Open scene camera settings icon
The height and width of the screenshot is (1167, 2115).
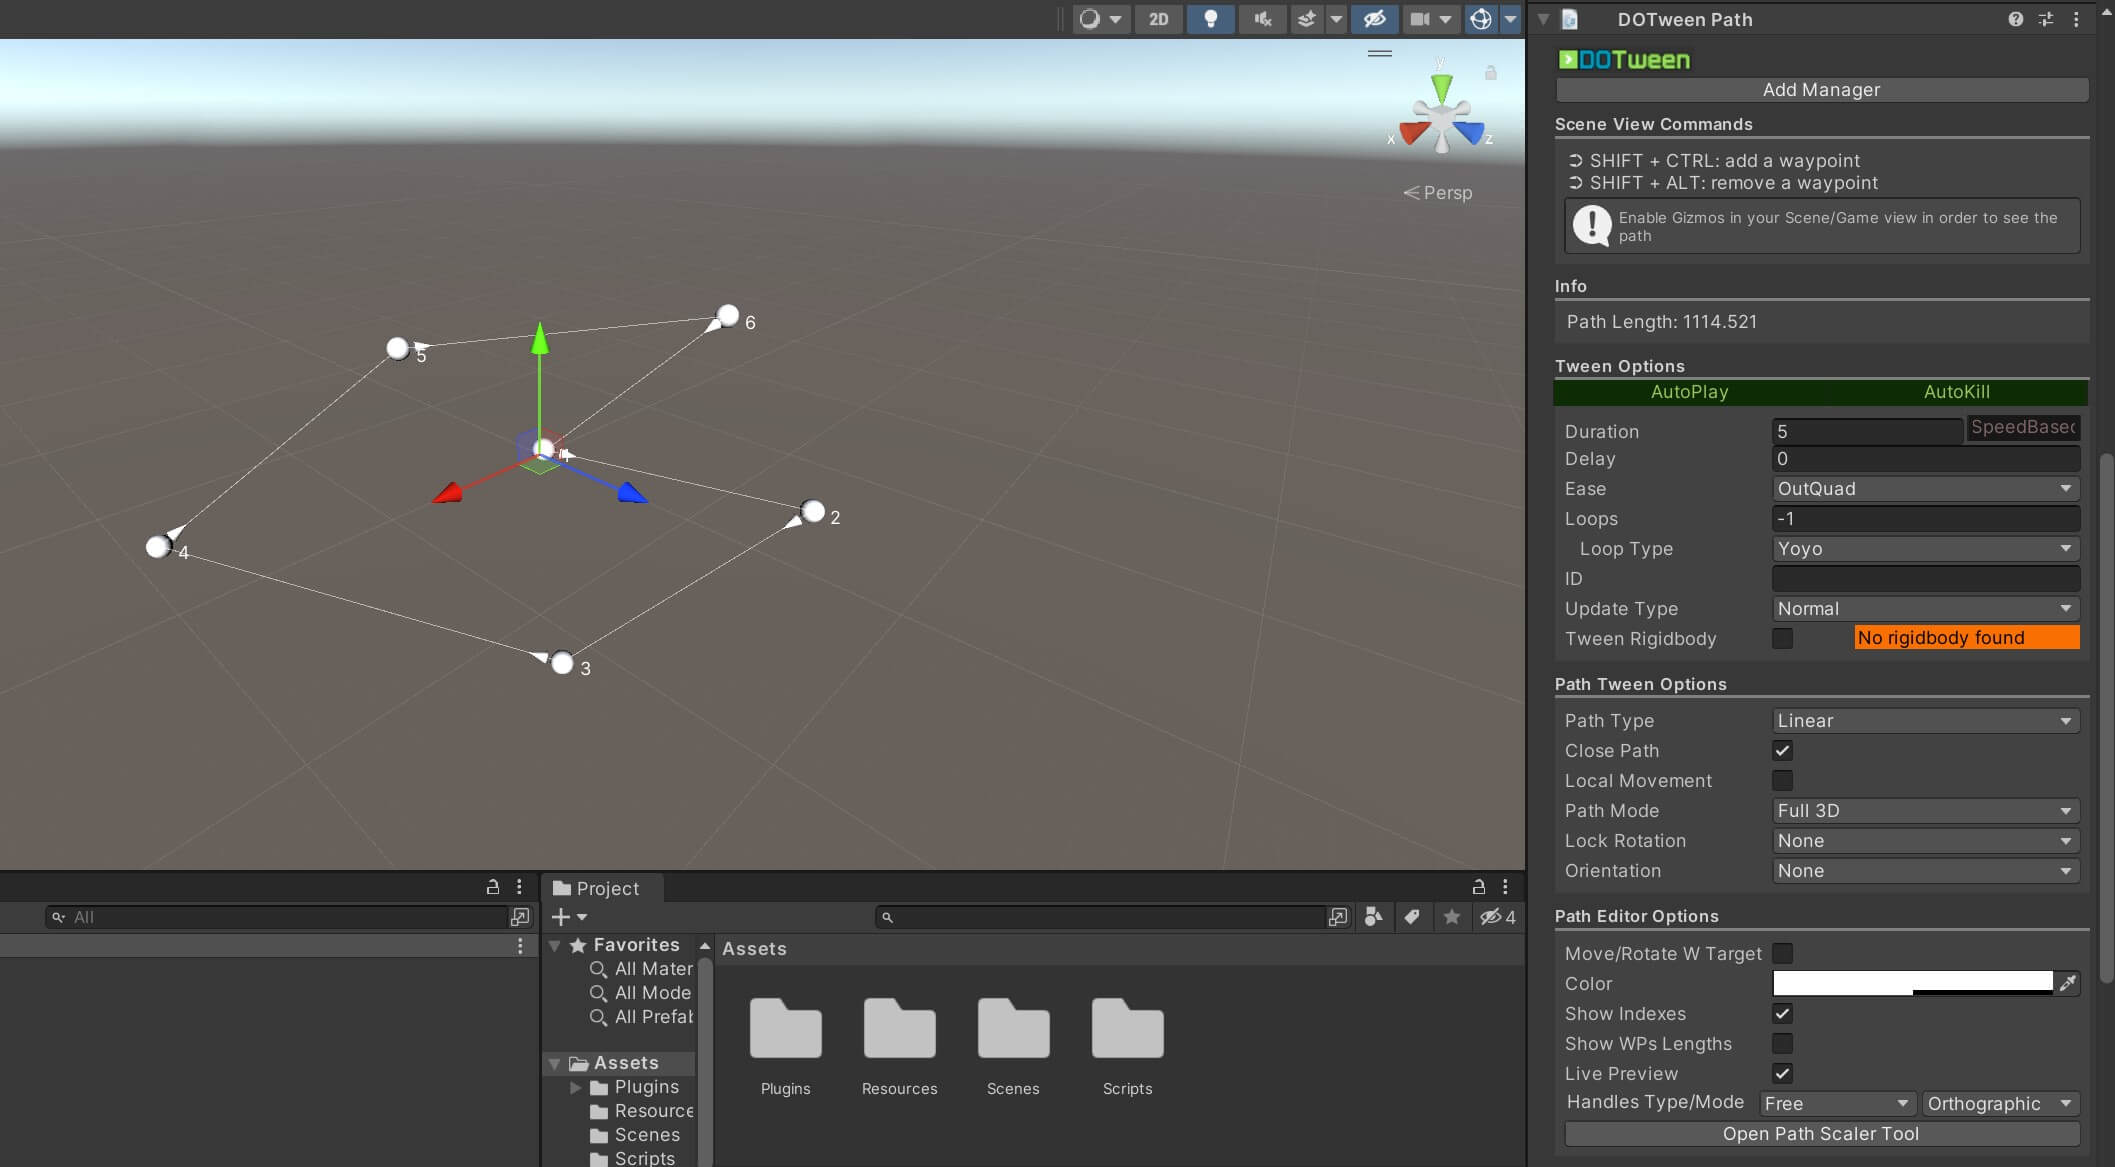coord(1419,19)
